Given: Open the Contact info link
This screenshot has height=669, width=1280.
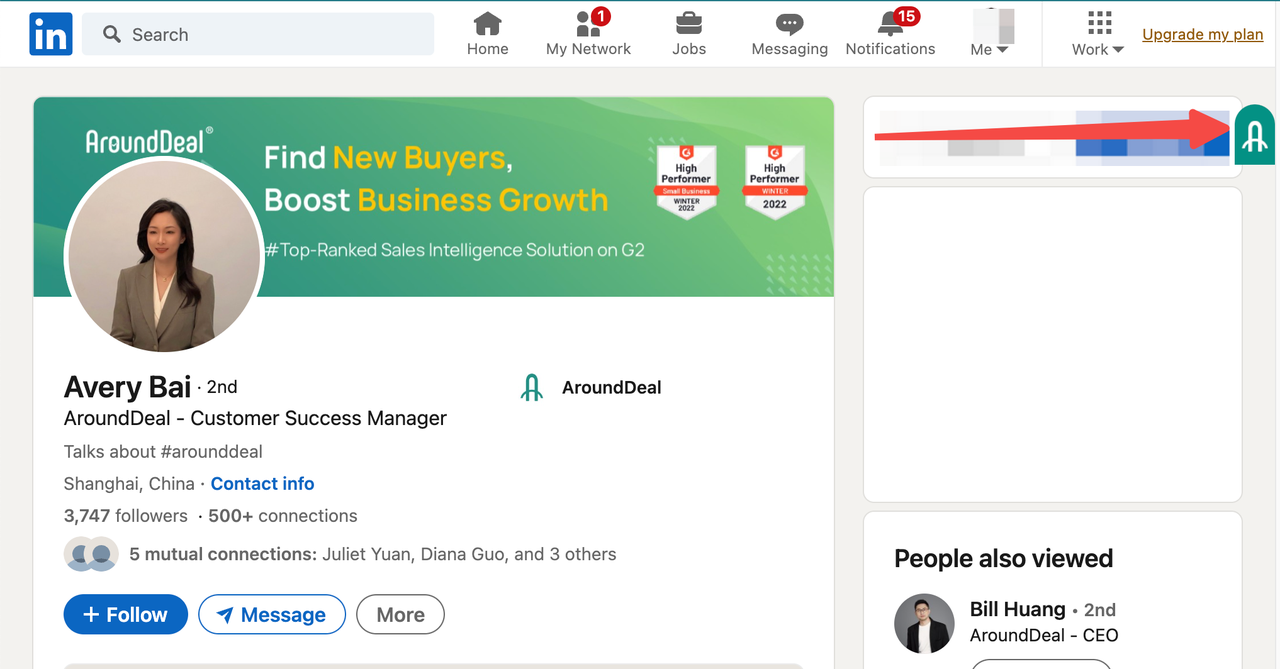Looking at the screenshot, I should [262, 484].
